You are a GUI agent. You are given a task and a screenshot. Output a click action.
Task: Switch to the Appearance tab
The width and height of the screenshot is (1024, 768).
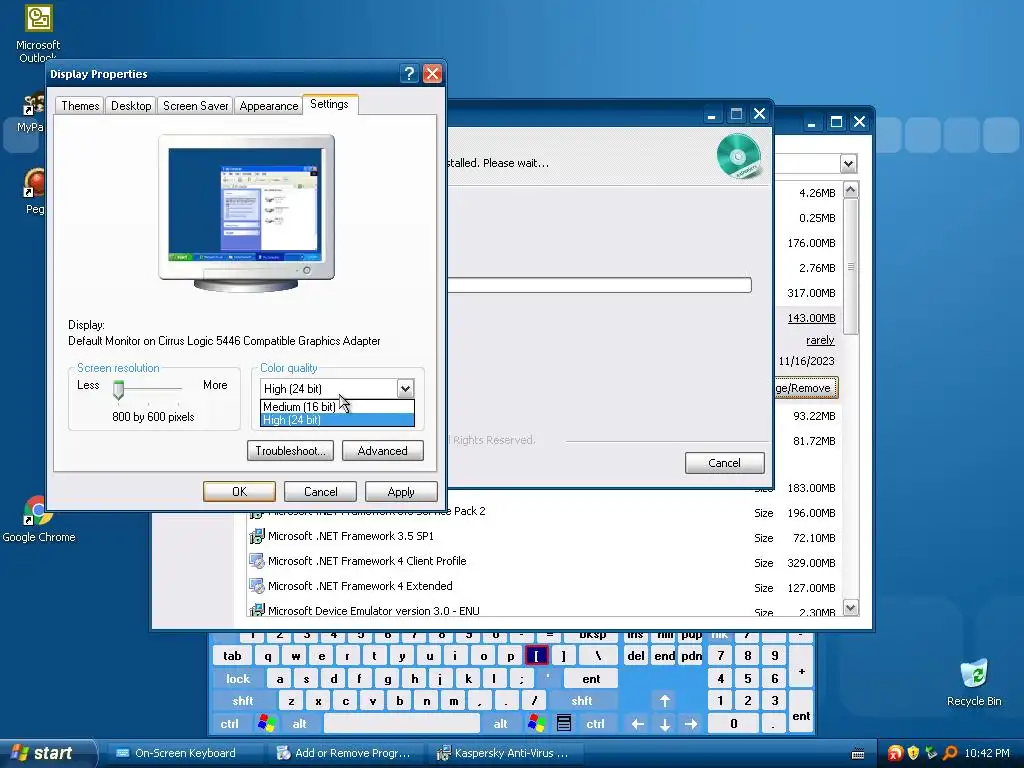point(268,106)
